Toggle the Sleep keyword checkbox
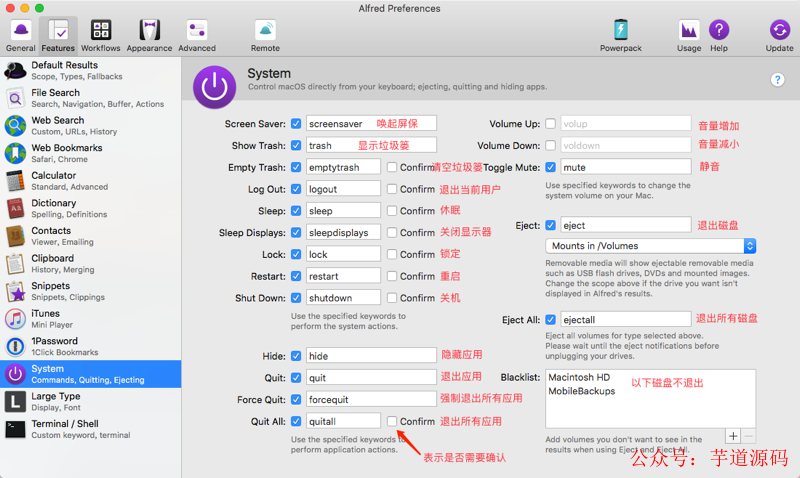 [x=296, y=211]
